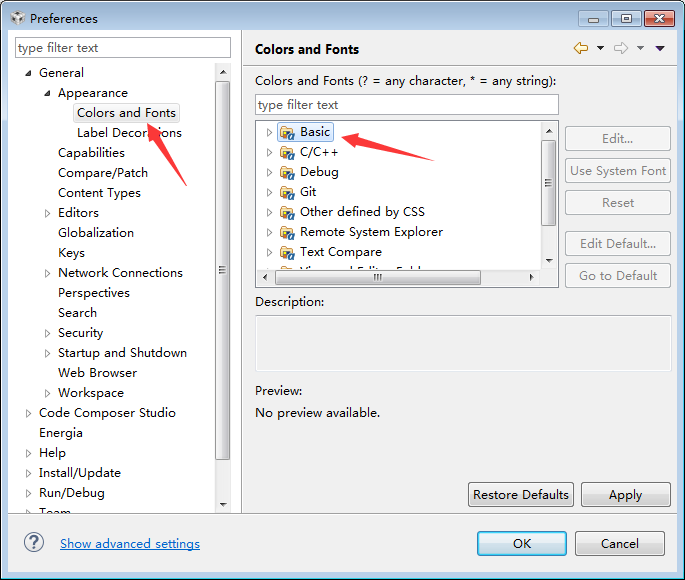685x580 pixels.
Task: Open the Show advanced settings link
Action: click(x=130, y=544)
